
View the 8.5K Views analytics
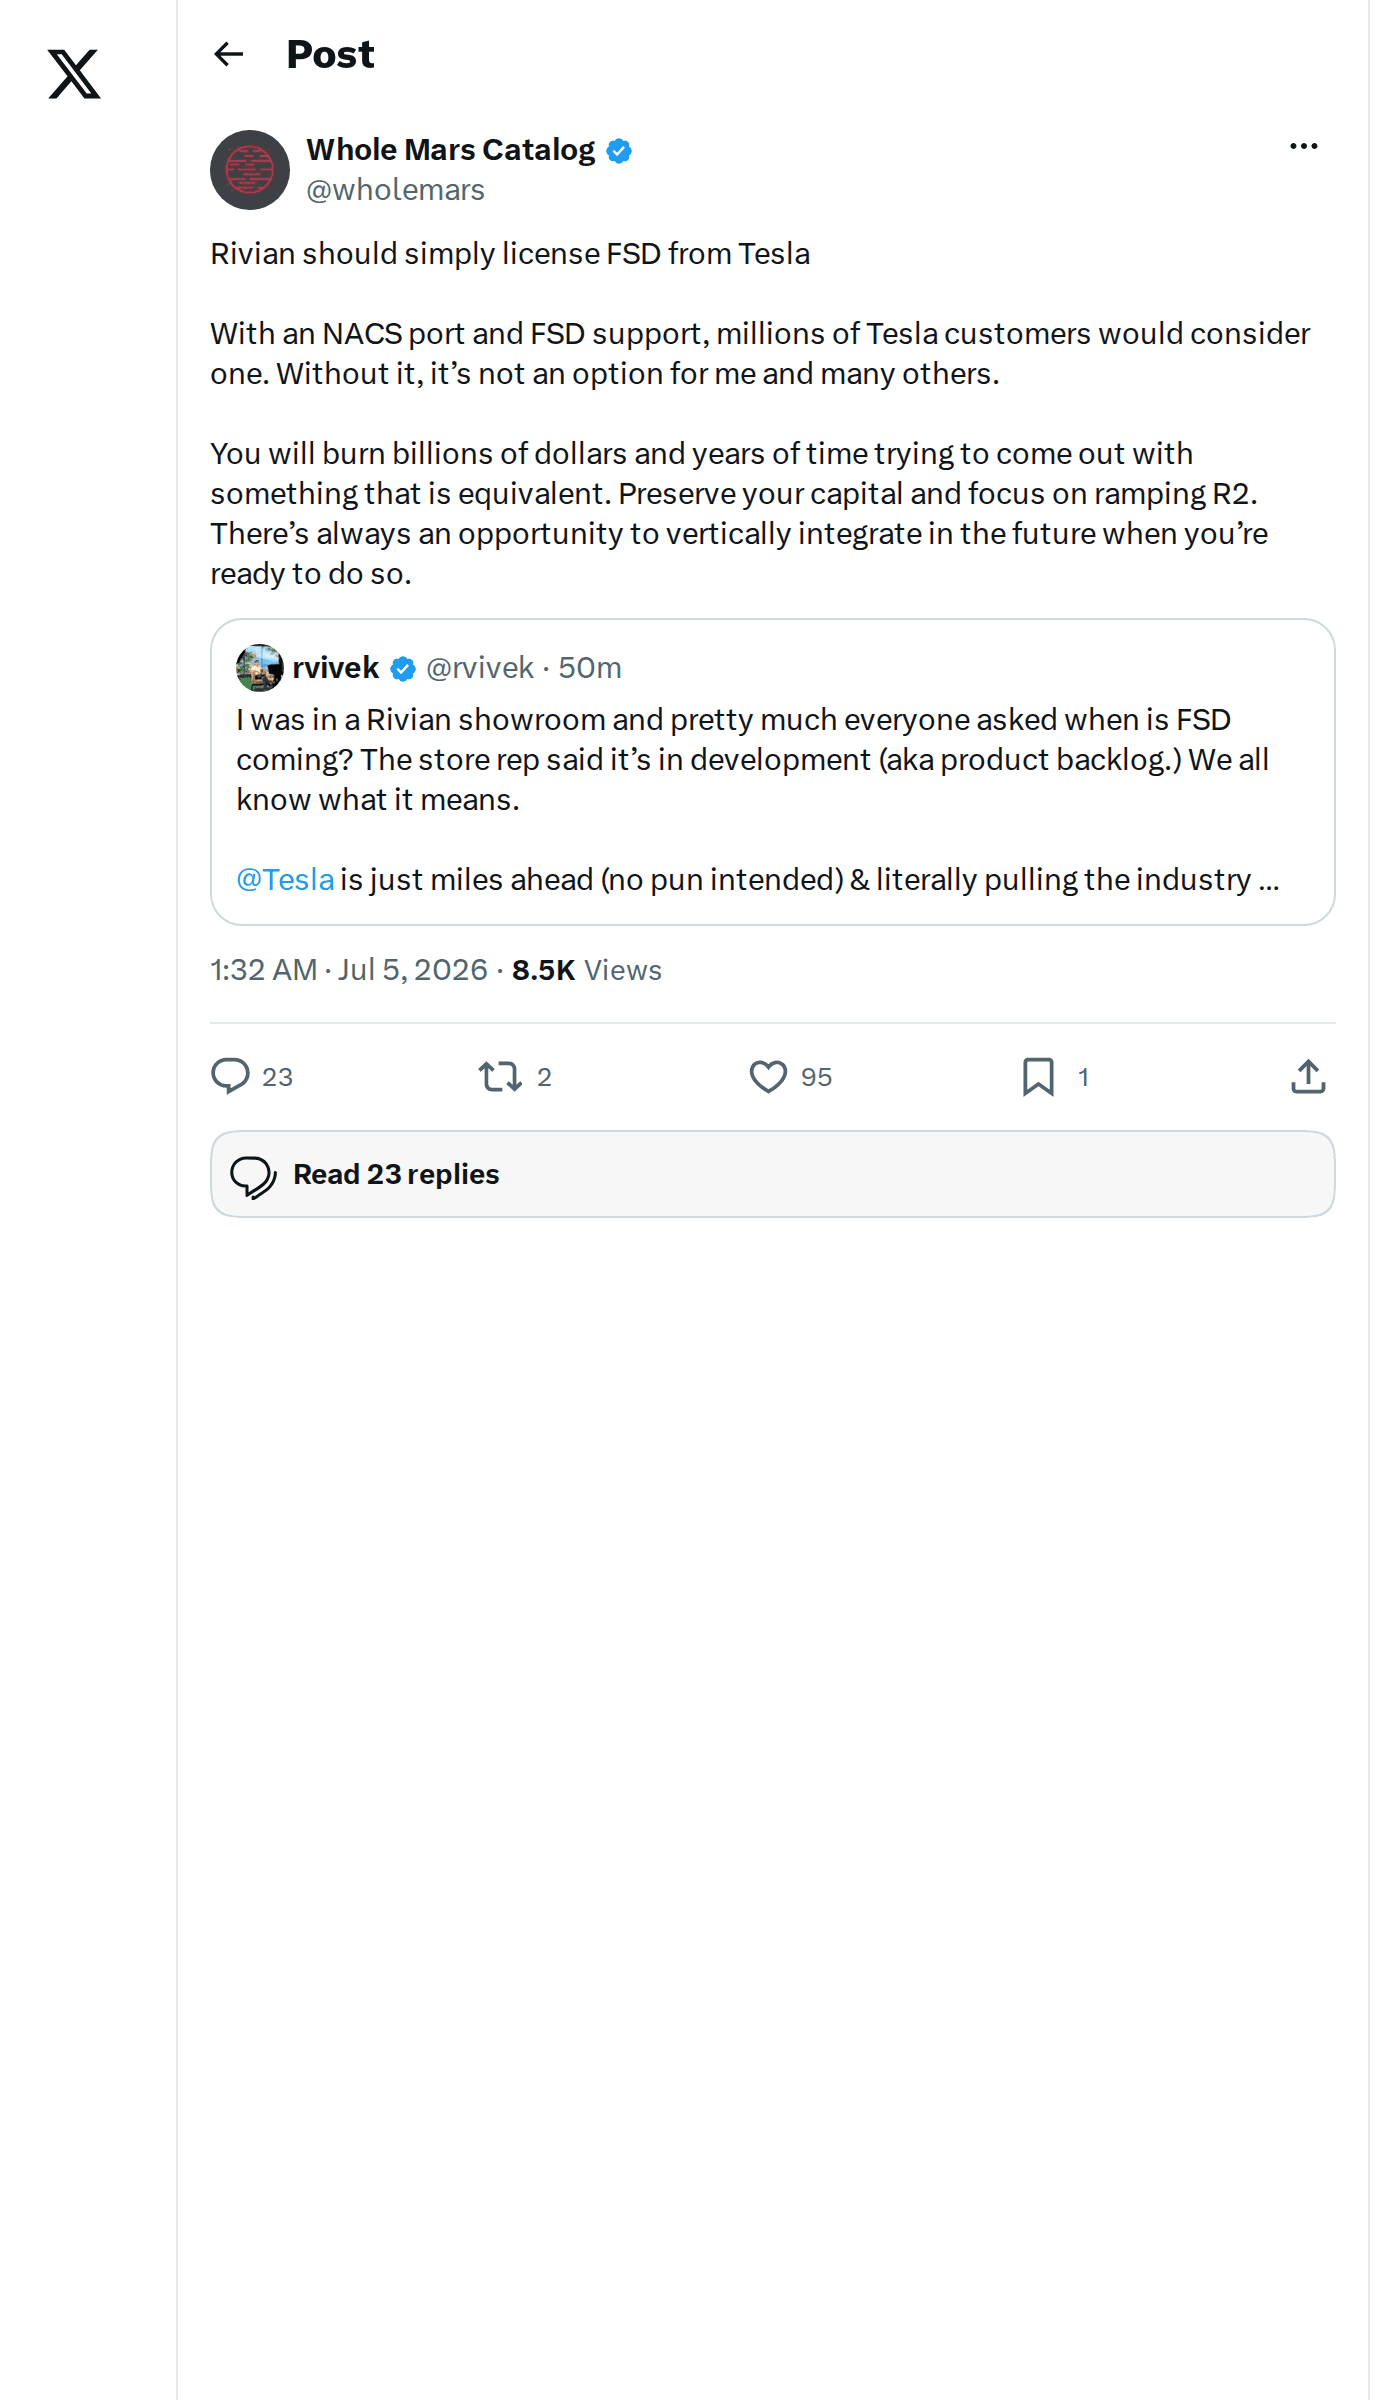(587, 970)
